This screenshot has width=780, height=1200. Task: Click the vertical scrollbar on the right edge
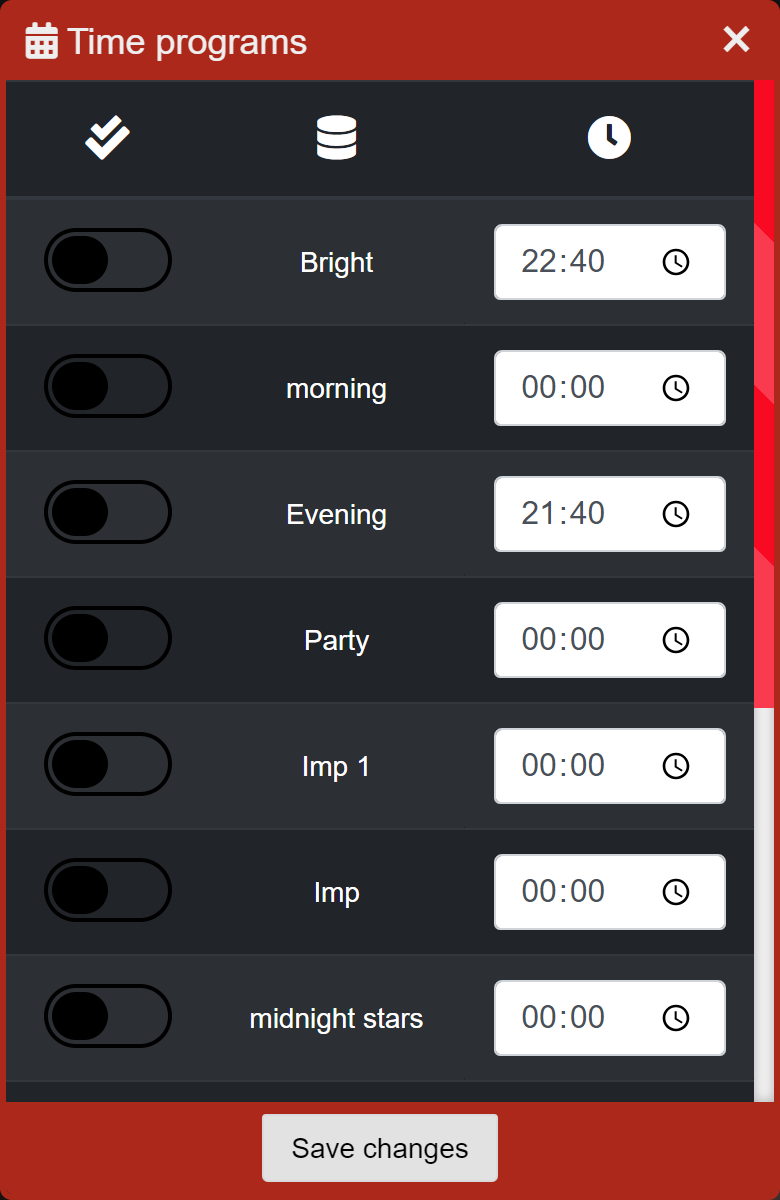coord(764,400)
